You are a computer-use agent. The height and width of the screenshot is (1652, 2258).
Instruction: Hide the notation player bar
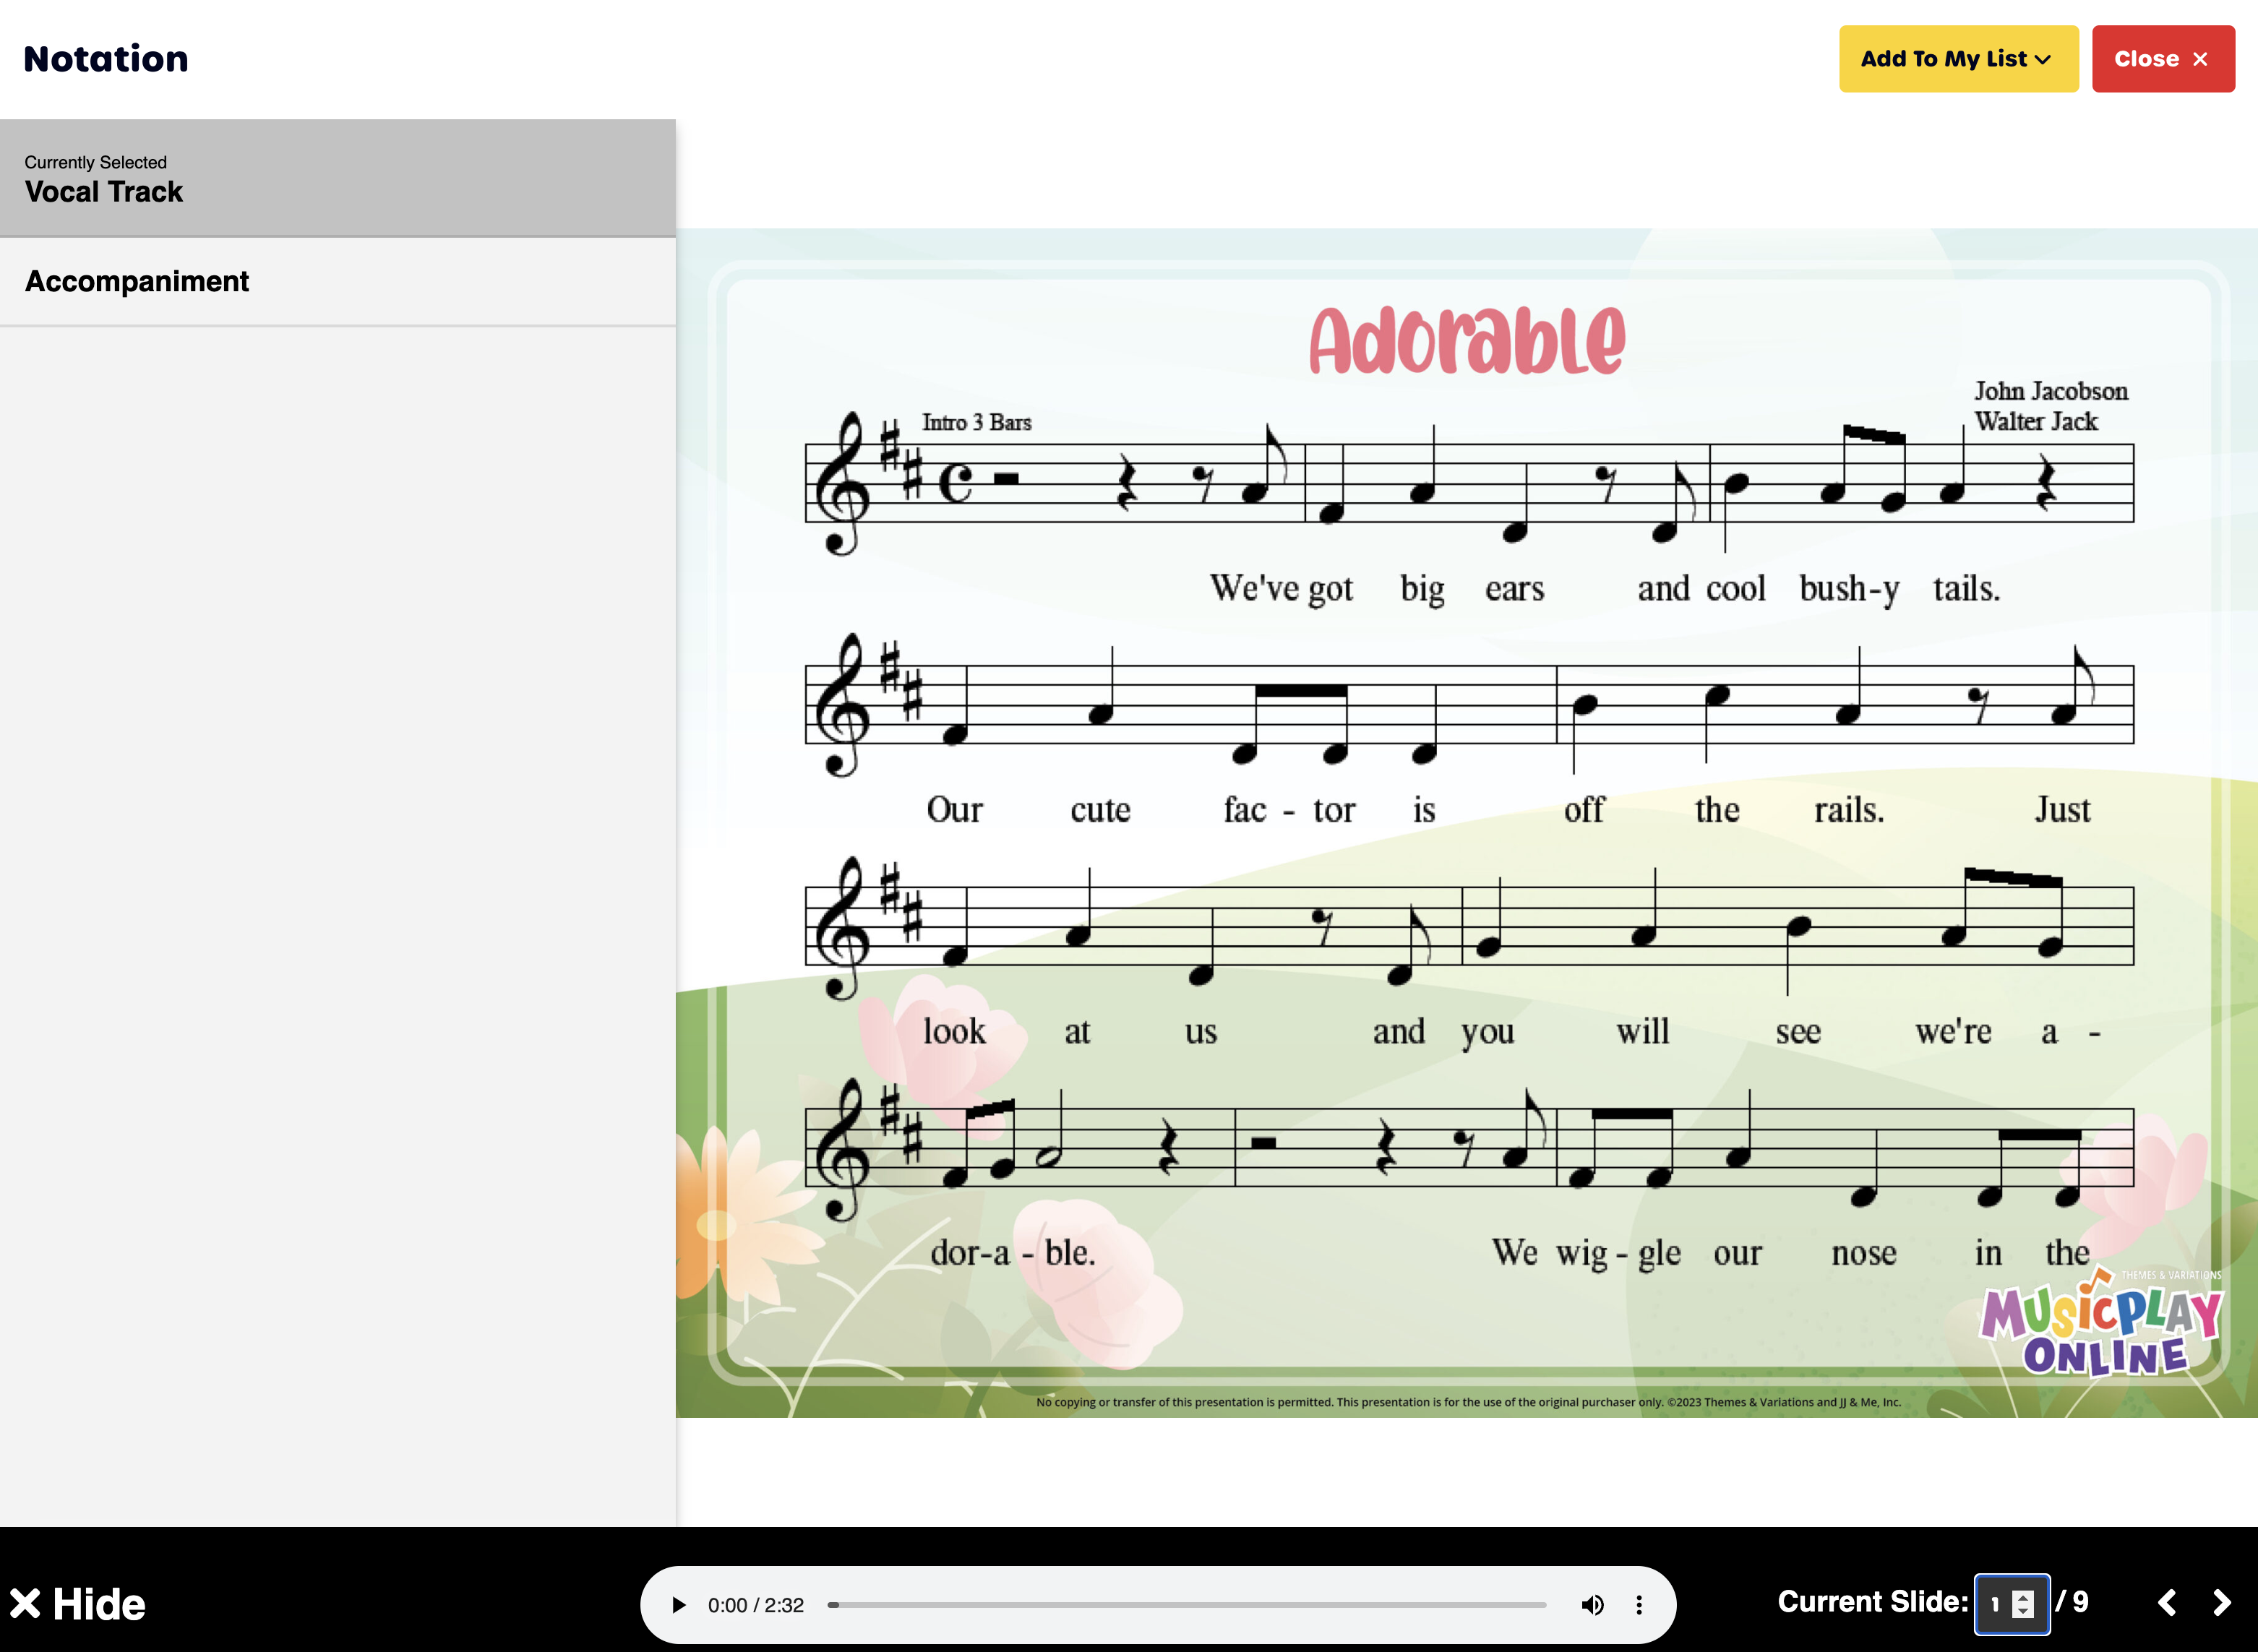[98, 1604]
